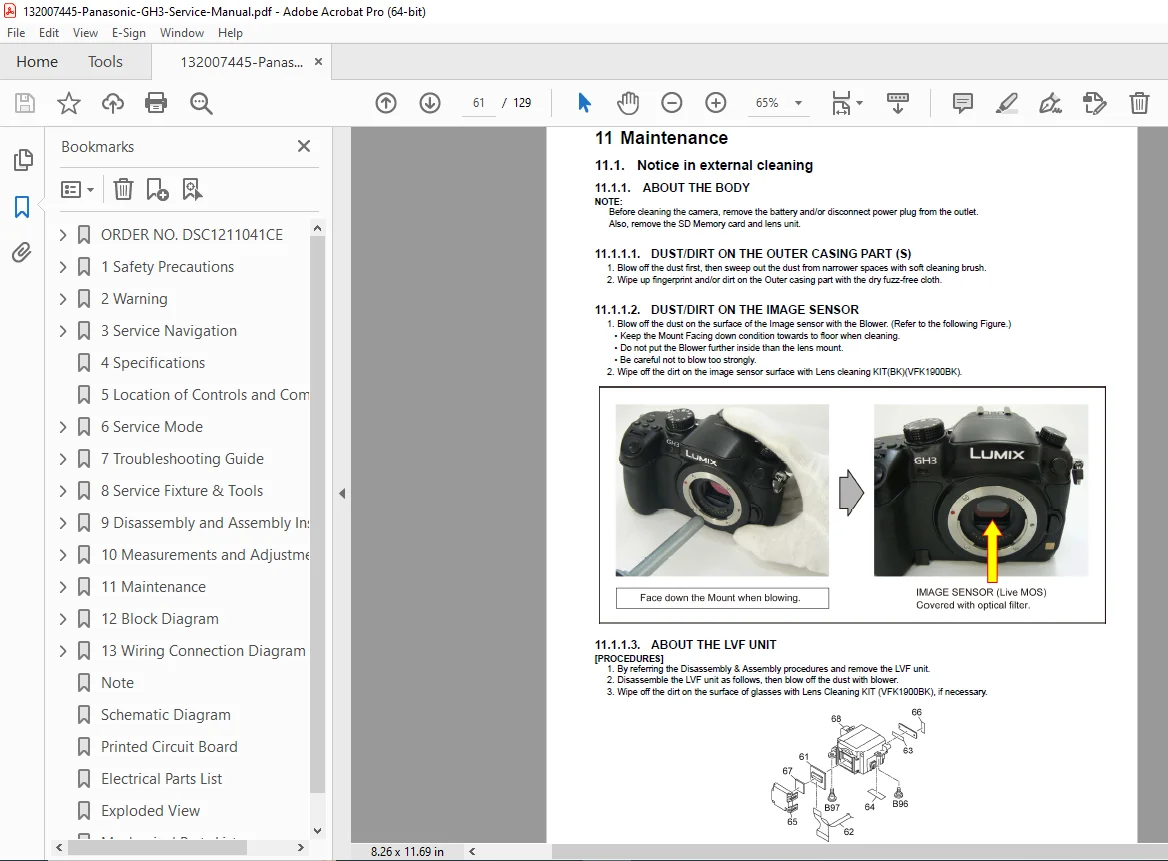Click the cloud upload icon
The width and height of the screenshot is (1168, 861).
[112, 103]
